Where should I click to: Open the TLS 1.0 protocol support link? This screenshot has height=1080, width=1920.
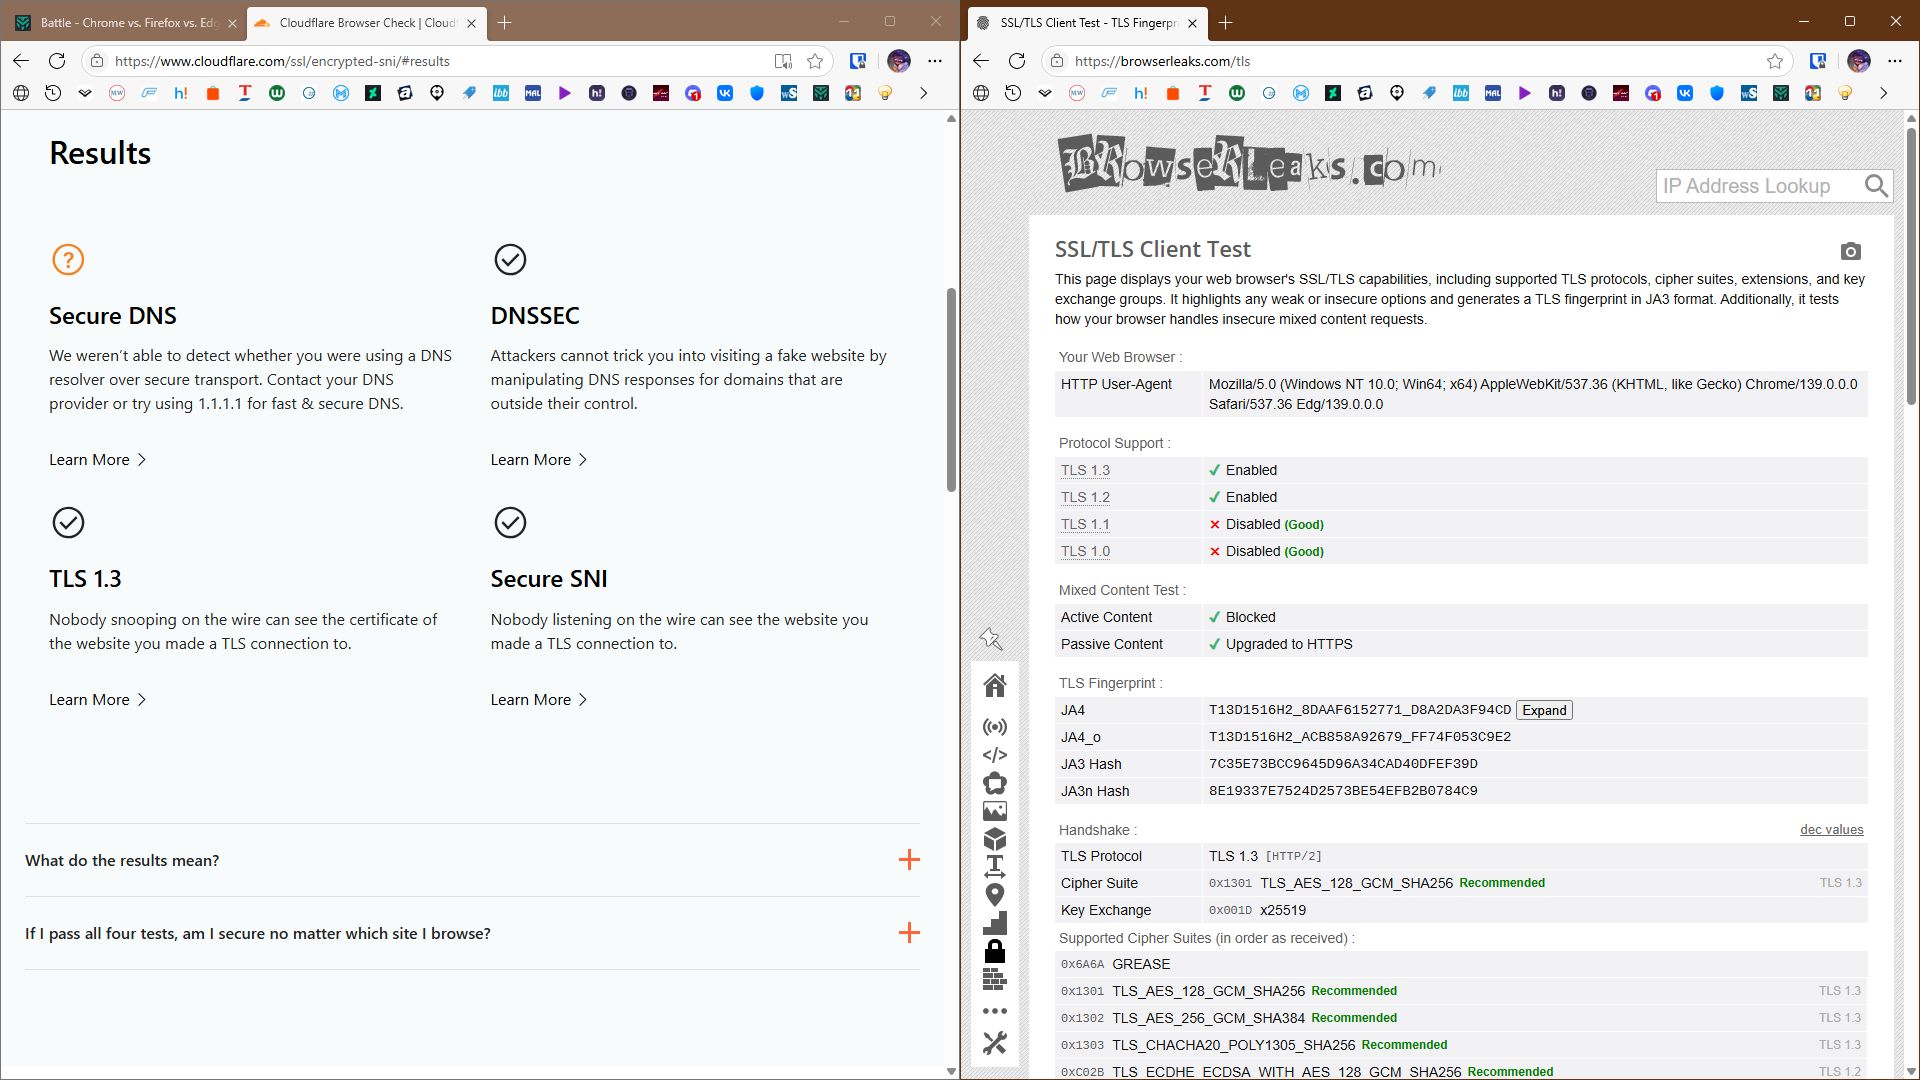[x=1085, y=551]
